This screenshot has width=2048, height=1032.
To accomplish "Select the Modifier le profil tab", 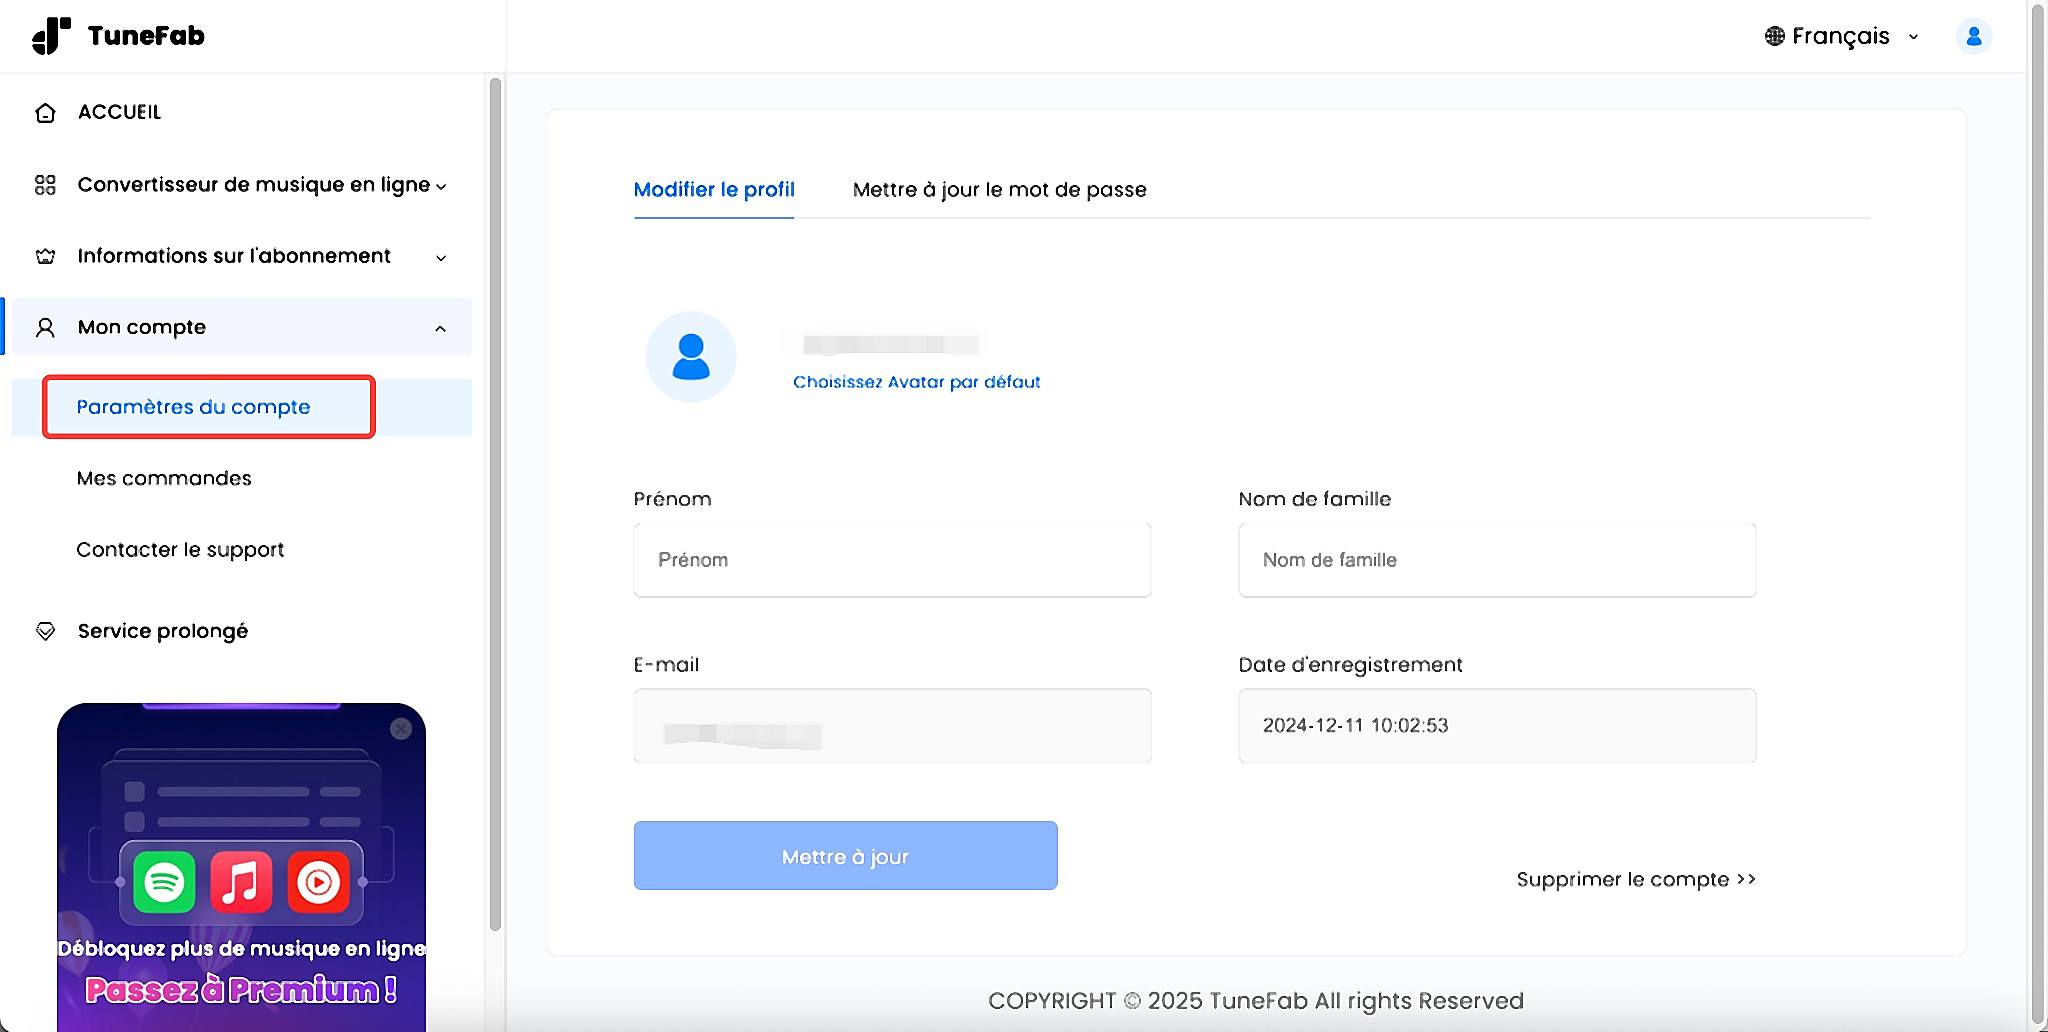I will pyautogui.click(x=714, y=190).
